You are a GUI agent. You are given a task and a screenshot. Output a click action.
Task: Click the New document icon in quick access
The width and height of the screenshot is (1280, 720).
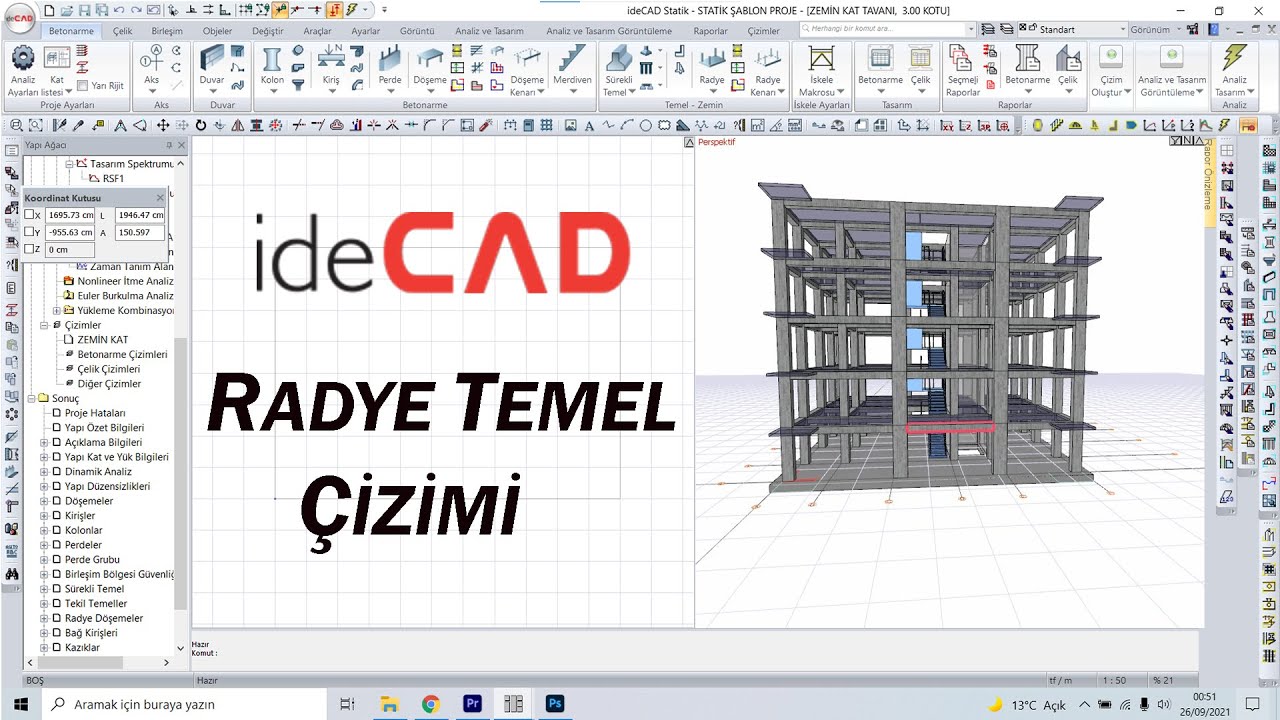tap(50, 10)
